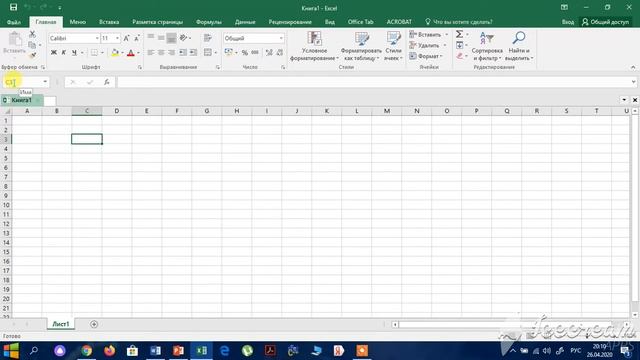Click the Вход sign-in link

click(x=568, y=22)
